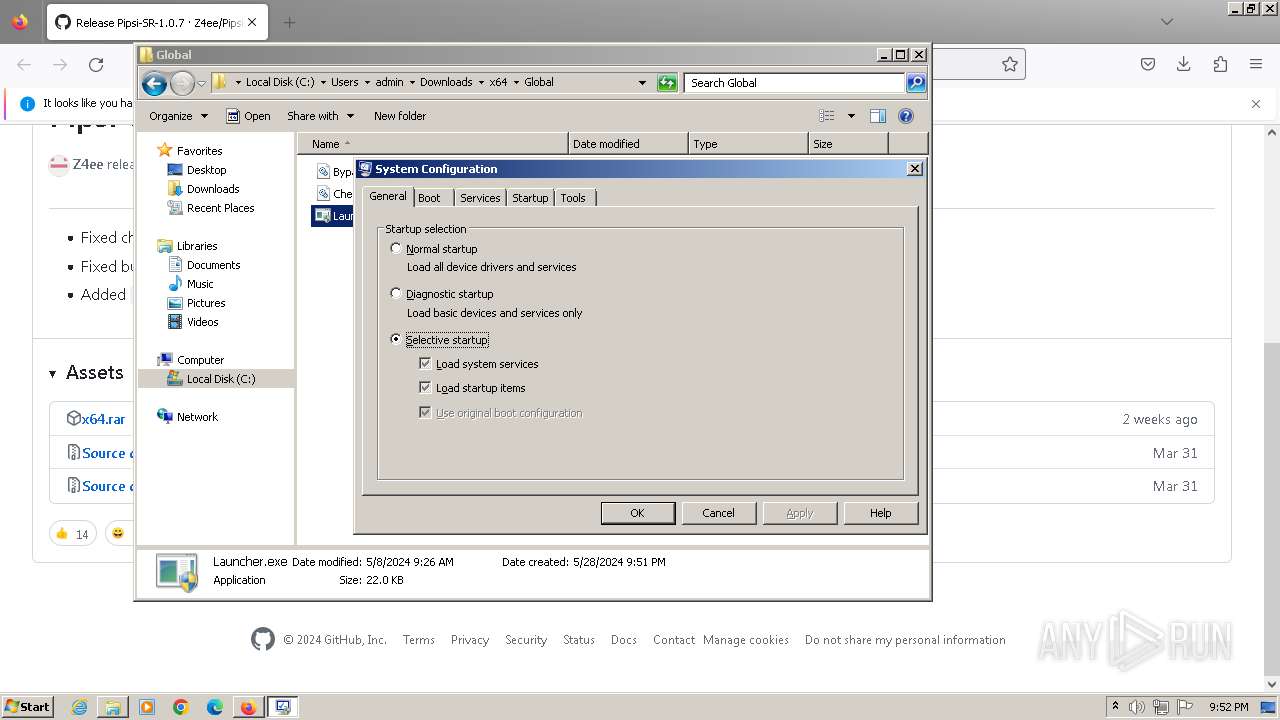1280x720 pixels.
Task: Select the Diagnostic startup option
Action: click(x=396, y=293)
